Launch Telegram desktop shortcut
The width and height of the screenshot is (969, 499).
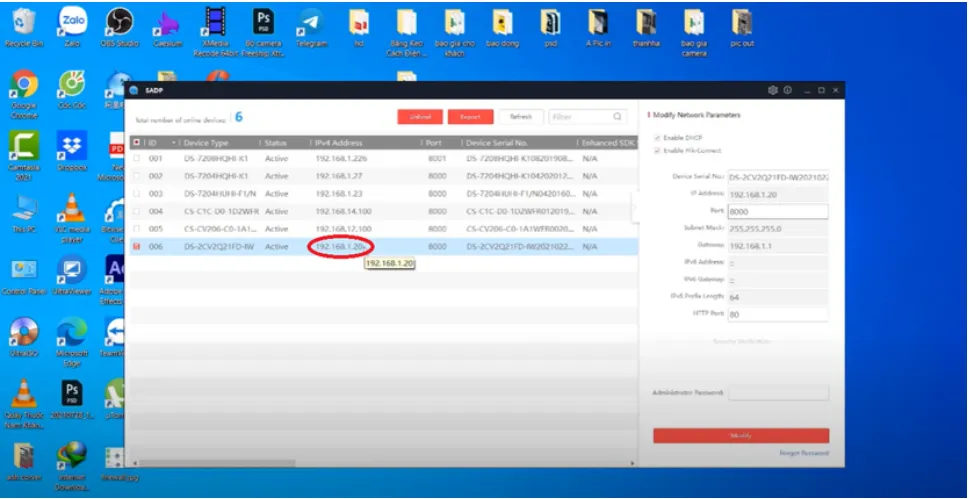[x=311, y=28]
